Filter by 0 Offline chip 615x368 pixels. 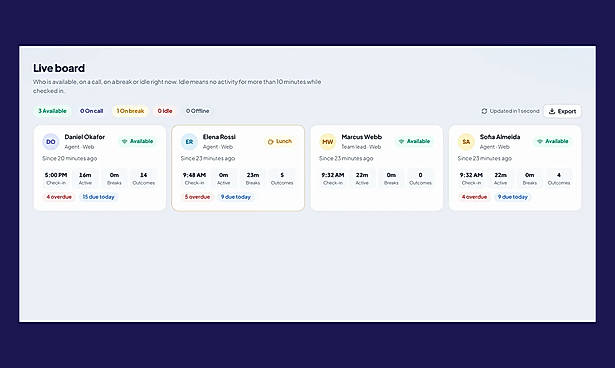[x=197, y=111]
